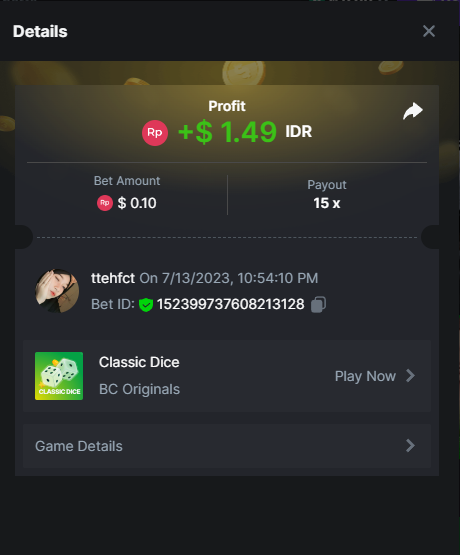Click the Play Now link
This screenshot has height=555, width=460.
coord(365,376)
